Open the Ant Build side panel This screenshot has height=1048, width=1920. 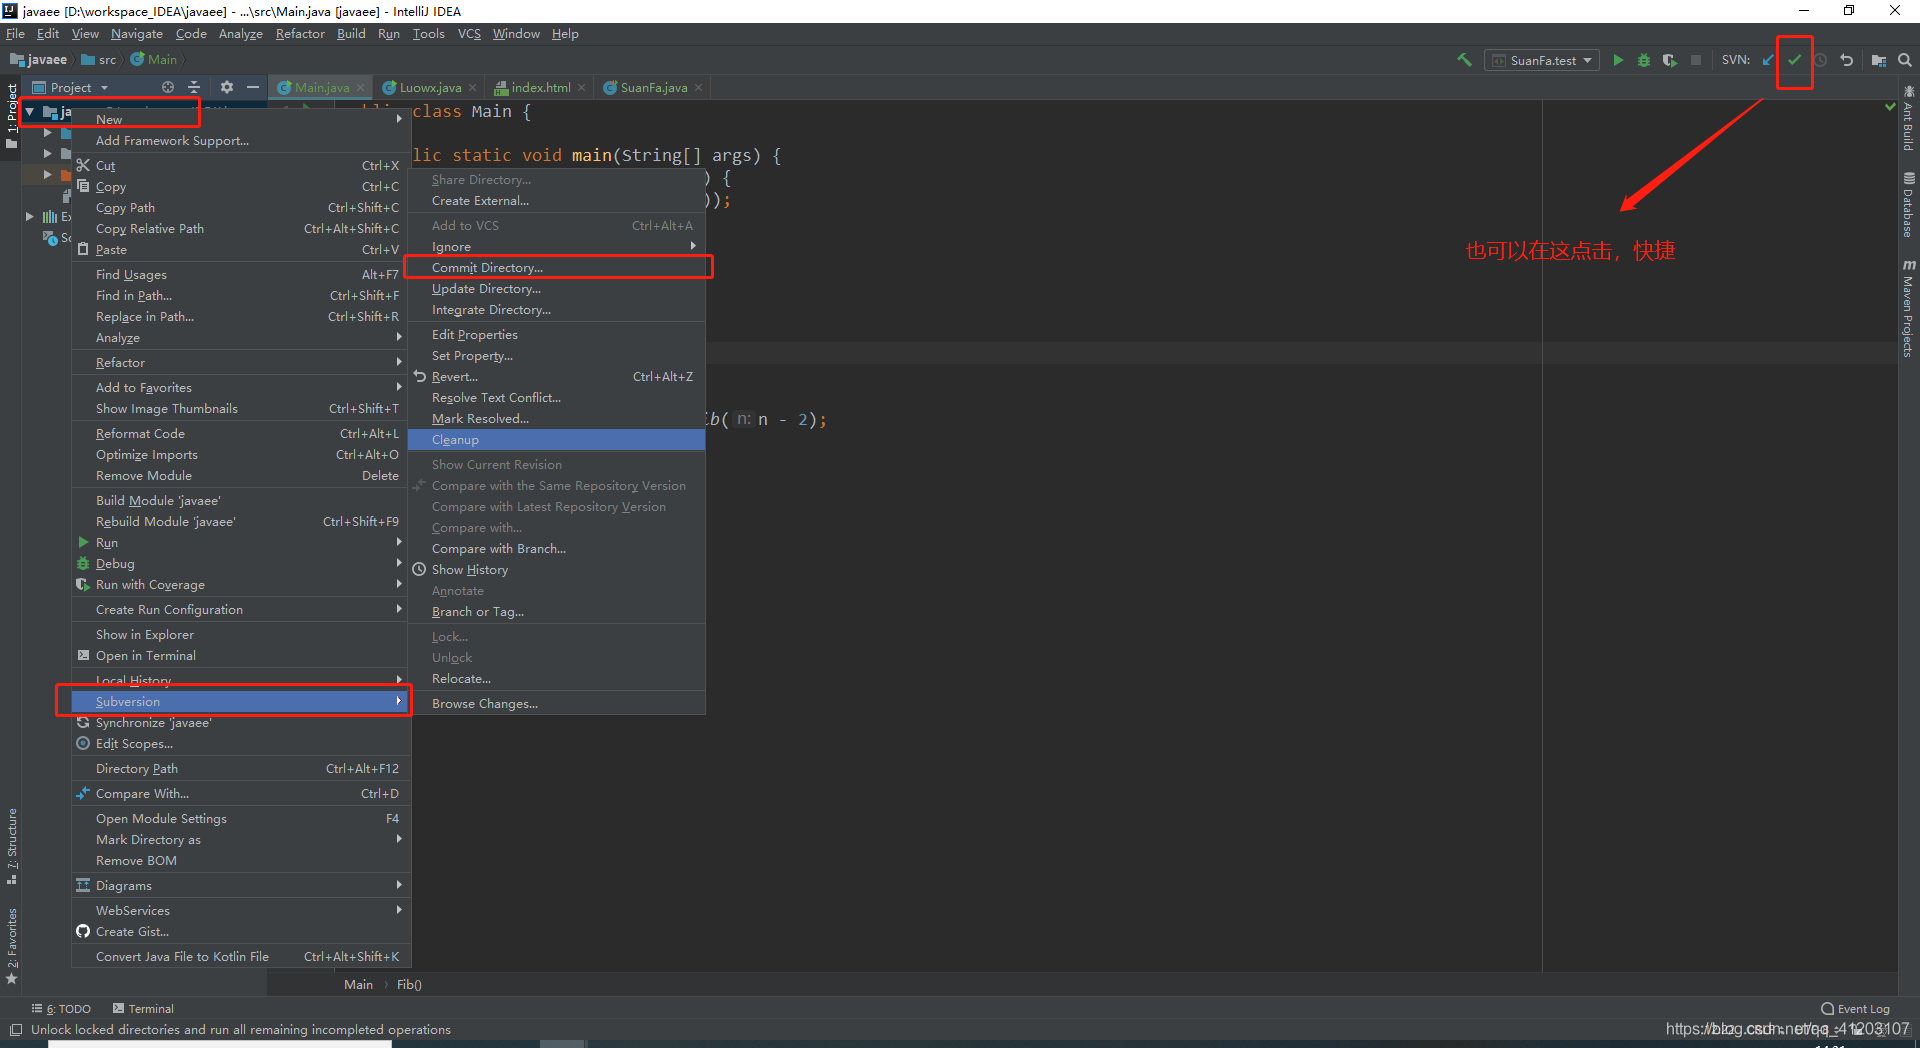pyautogui.click(x=1908, y=119)
